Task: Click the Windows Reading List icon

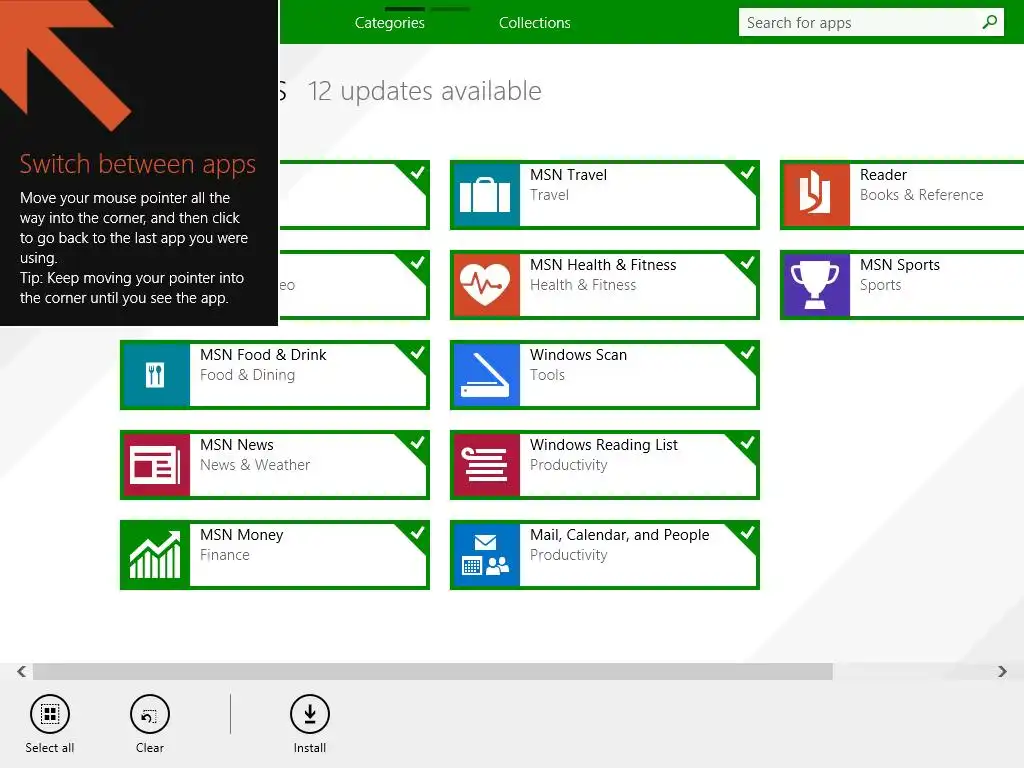Action: 485,465
